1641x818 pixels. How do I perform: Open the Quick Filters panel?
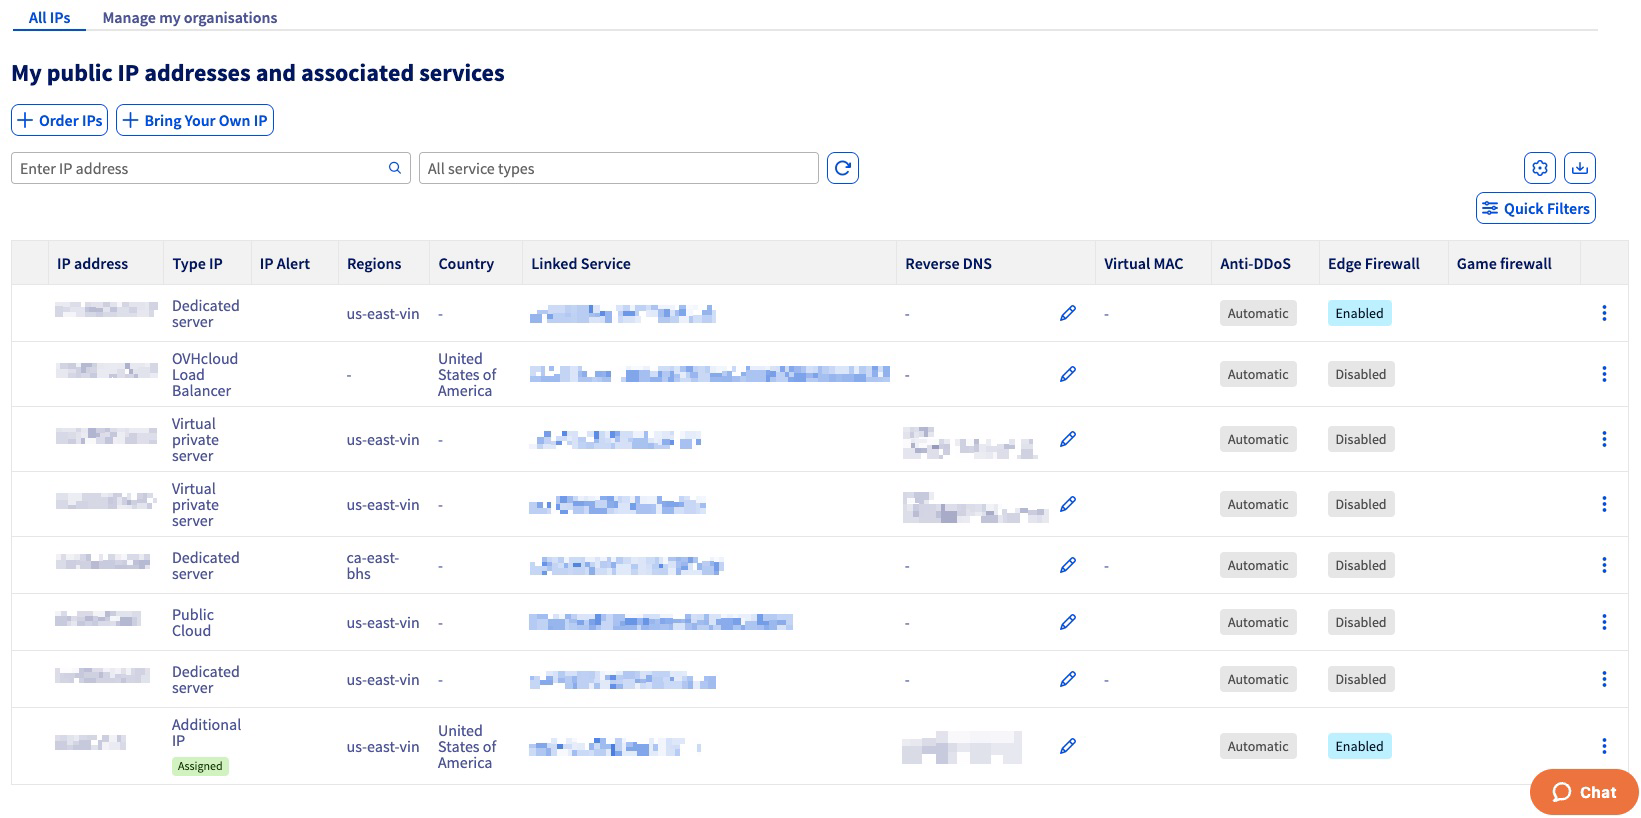1536,208
